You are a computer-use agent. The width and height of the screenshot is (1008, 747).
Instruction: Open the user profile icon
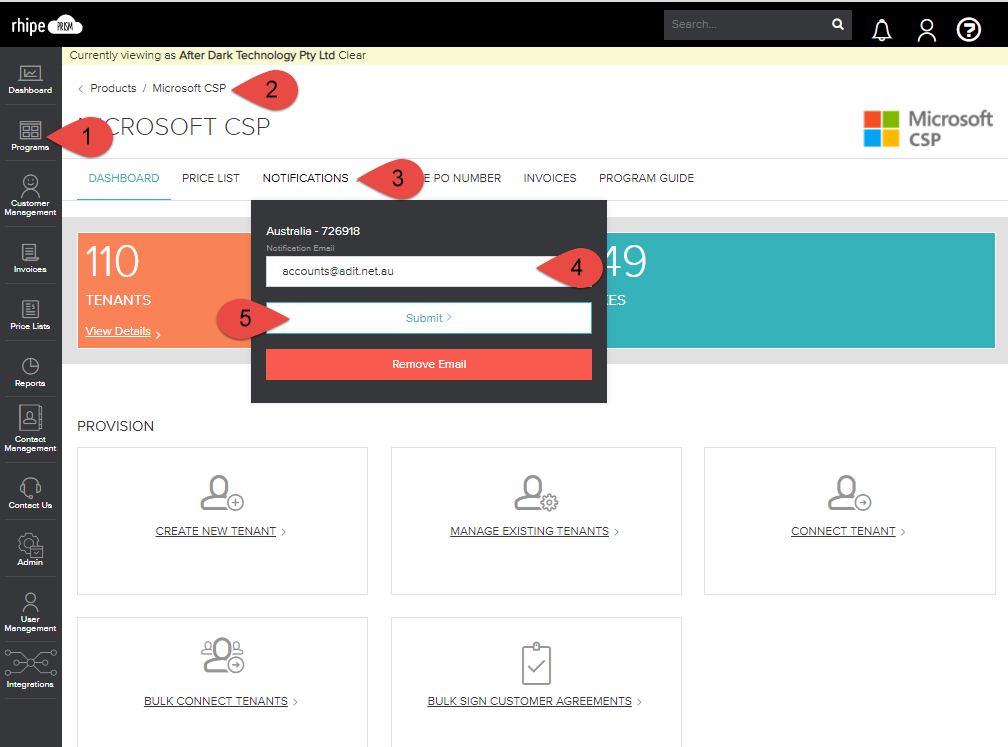926,30
